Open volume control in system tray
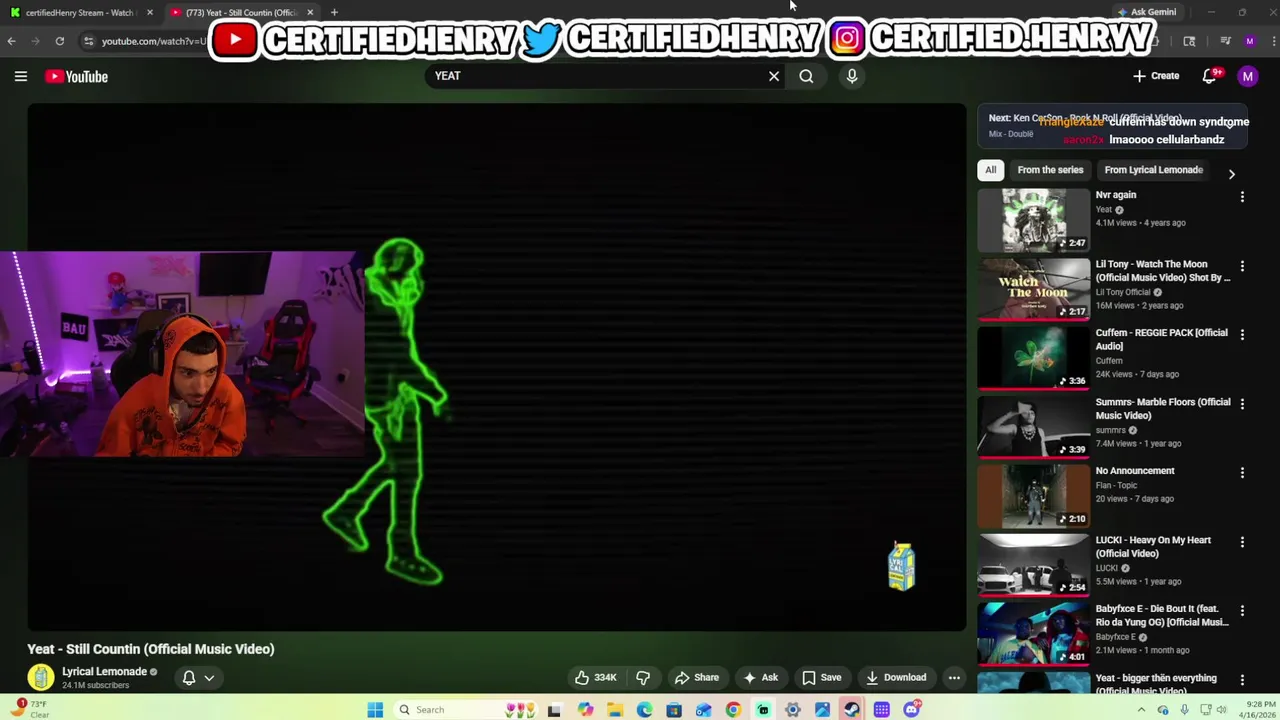The width and height of the screenshot is (1280, 720). 1222,710
